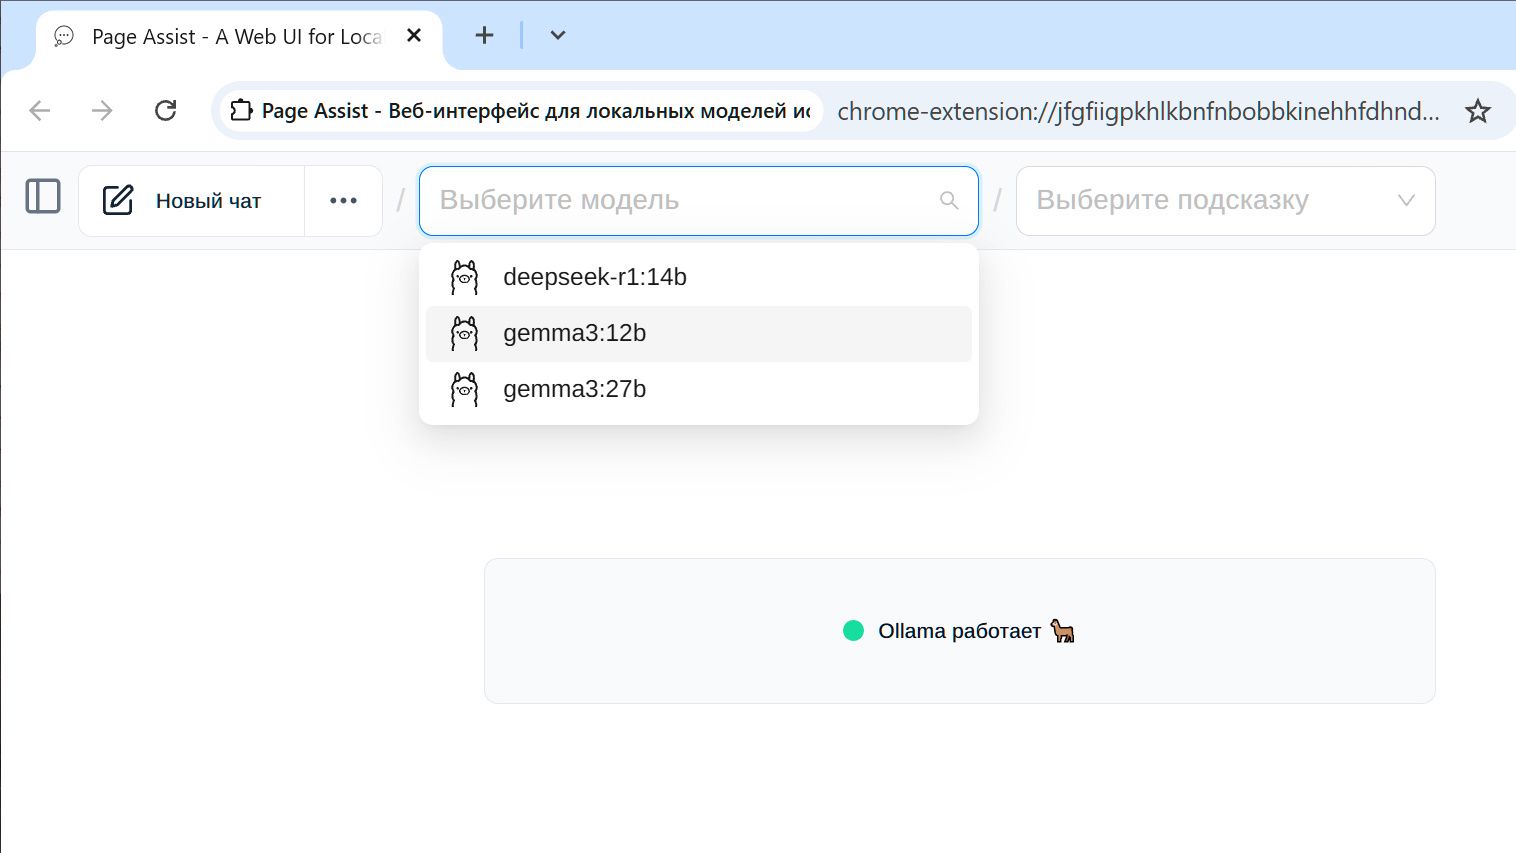1516x853 pixels.
Task: Click the New chat pencil icon
Action: 118,200
